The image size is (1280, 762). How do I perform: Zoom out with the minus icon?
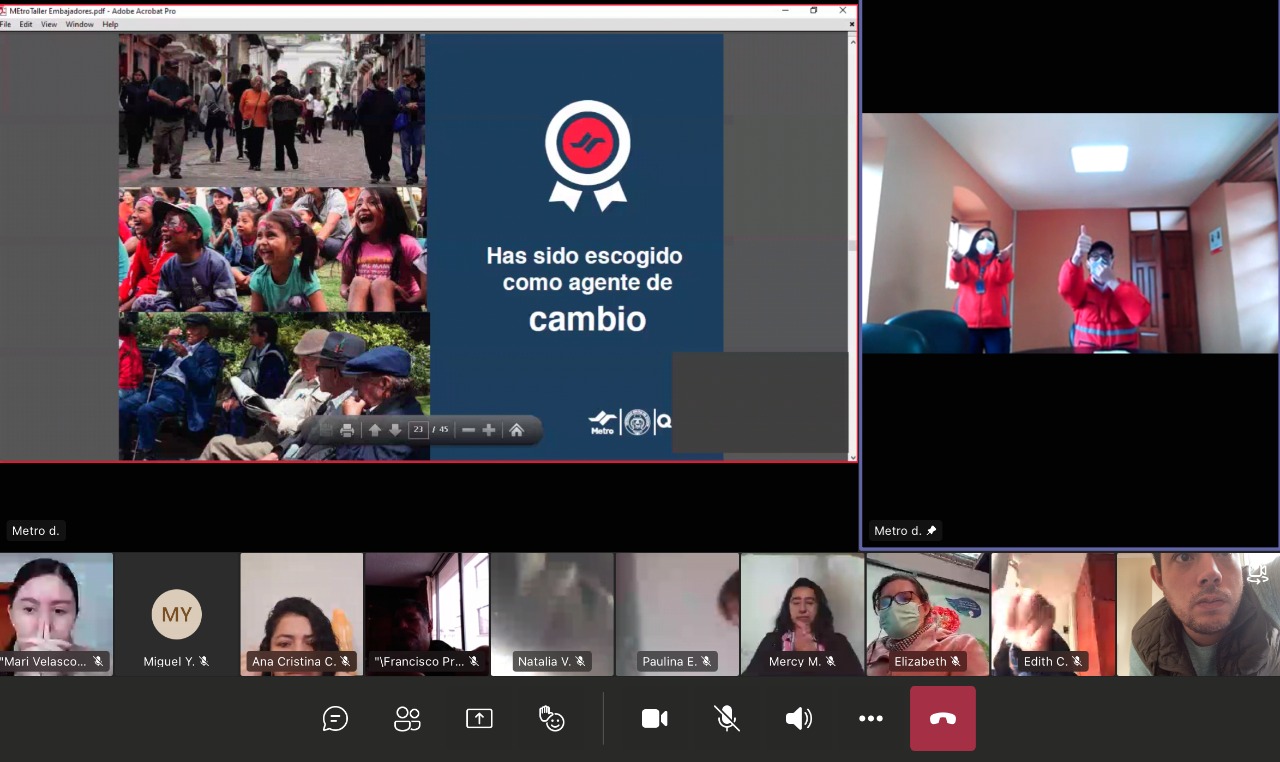[468, 430]
